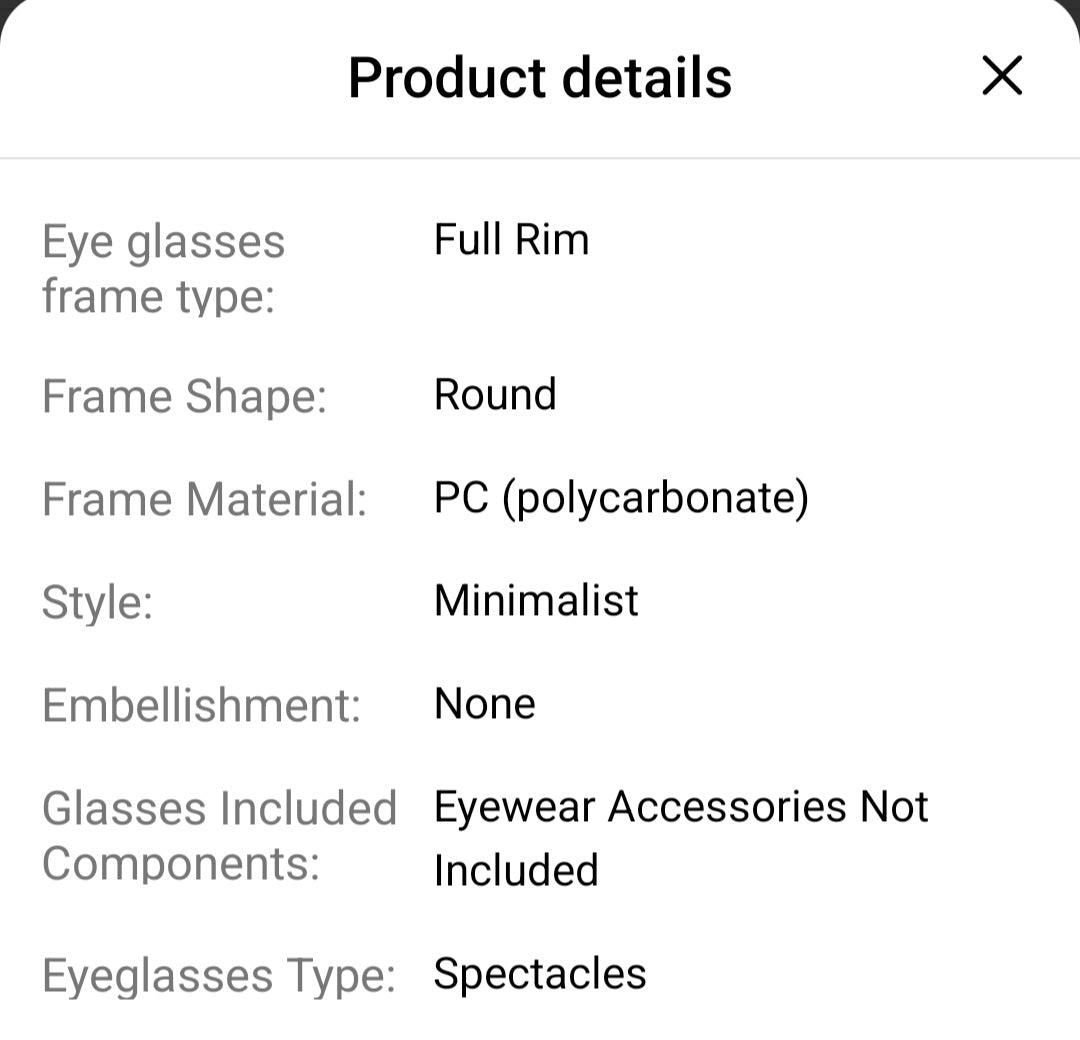Click the Eye glasses frame type label
Image resolution: width=1080 pixels, height=1040 pixels.
pos(163,268)
